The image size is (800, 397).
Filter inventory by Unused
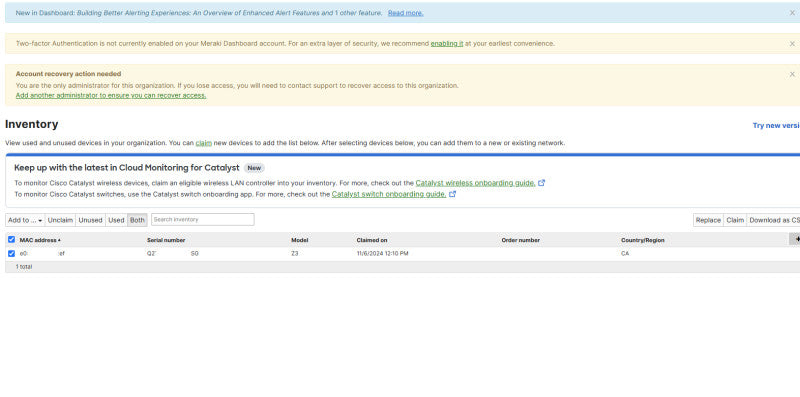coord(90,220)
